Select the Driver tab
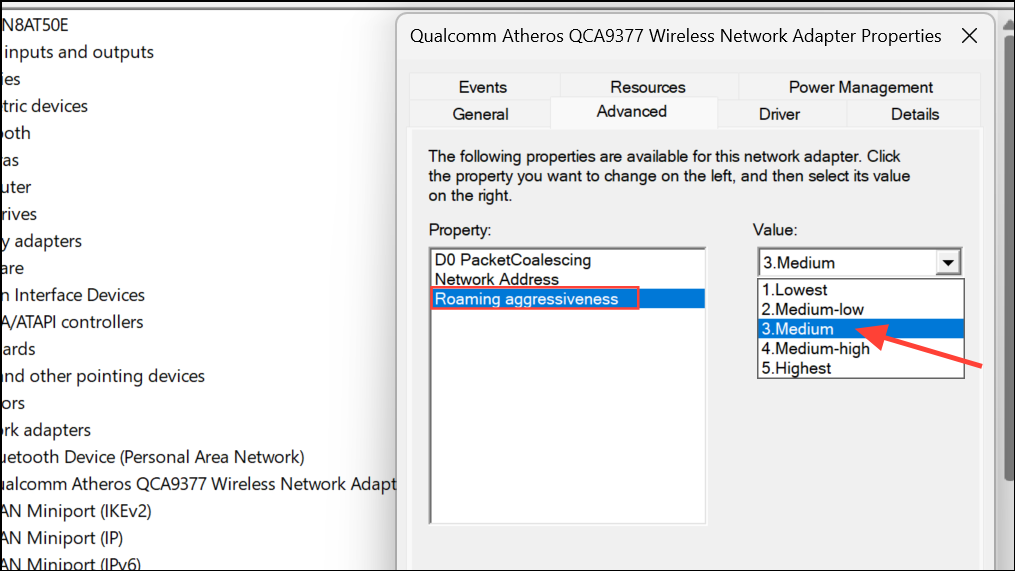Screen dimensions: 1015x571 point(779,114)
